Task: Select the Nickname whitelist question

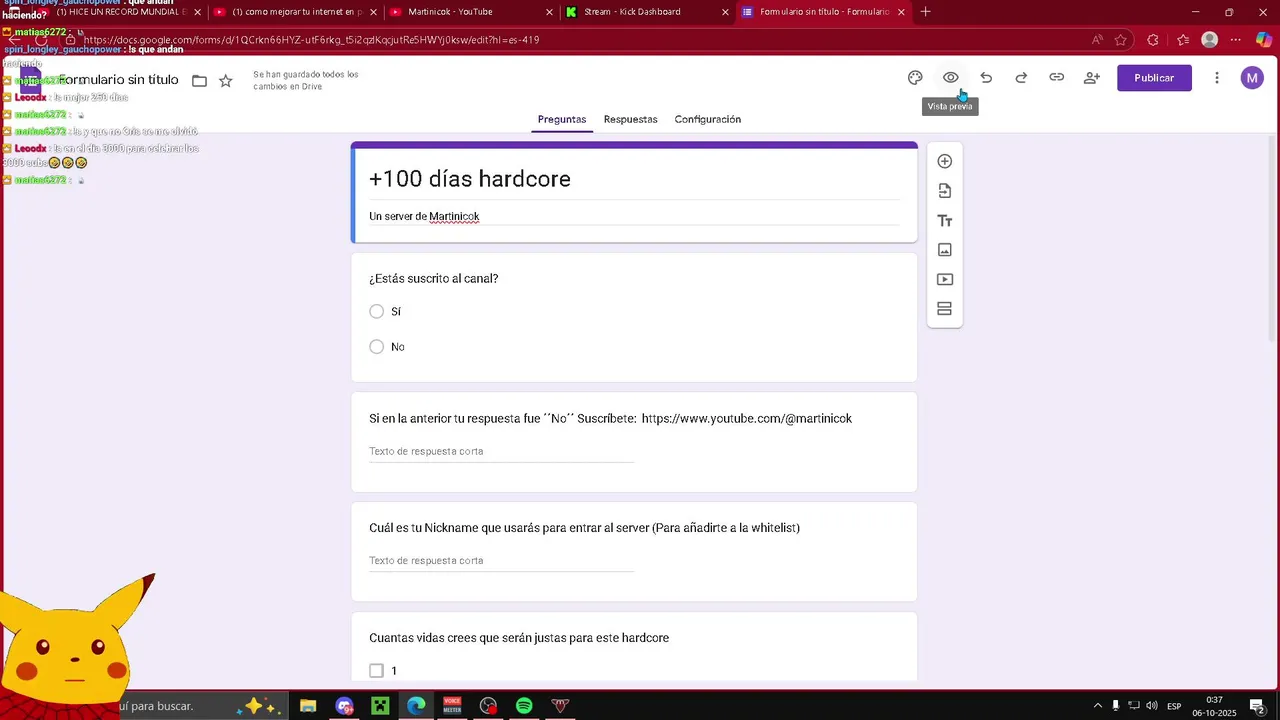Action: (584, 528)
